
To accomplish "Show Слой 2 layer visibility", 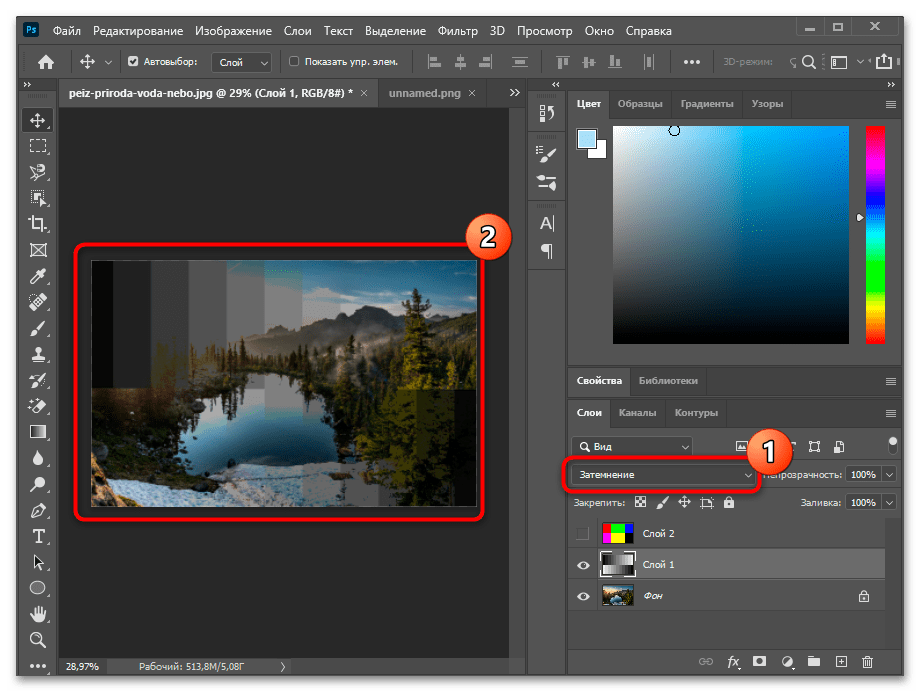I will pyautogui.click(x=583, y=535).
